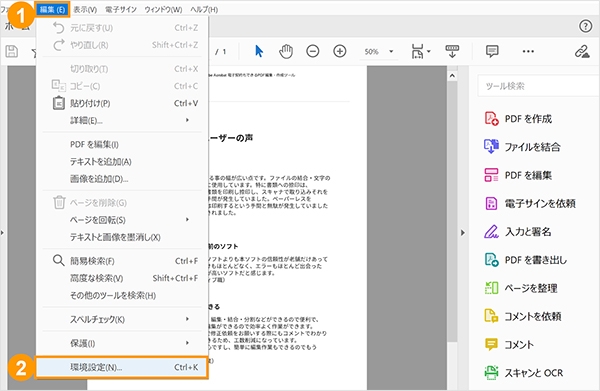Choose 簡易検索(F) menu entry

(x=122, y=261)
